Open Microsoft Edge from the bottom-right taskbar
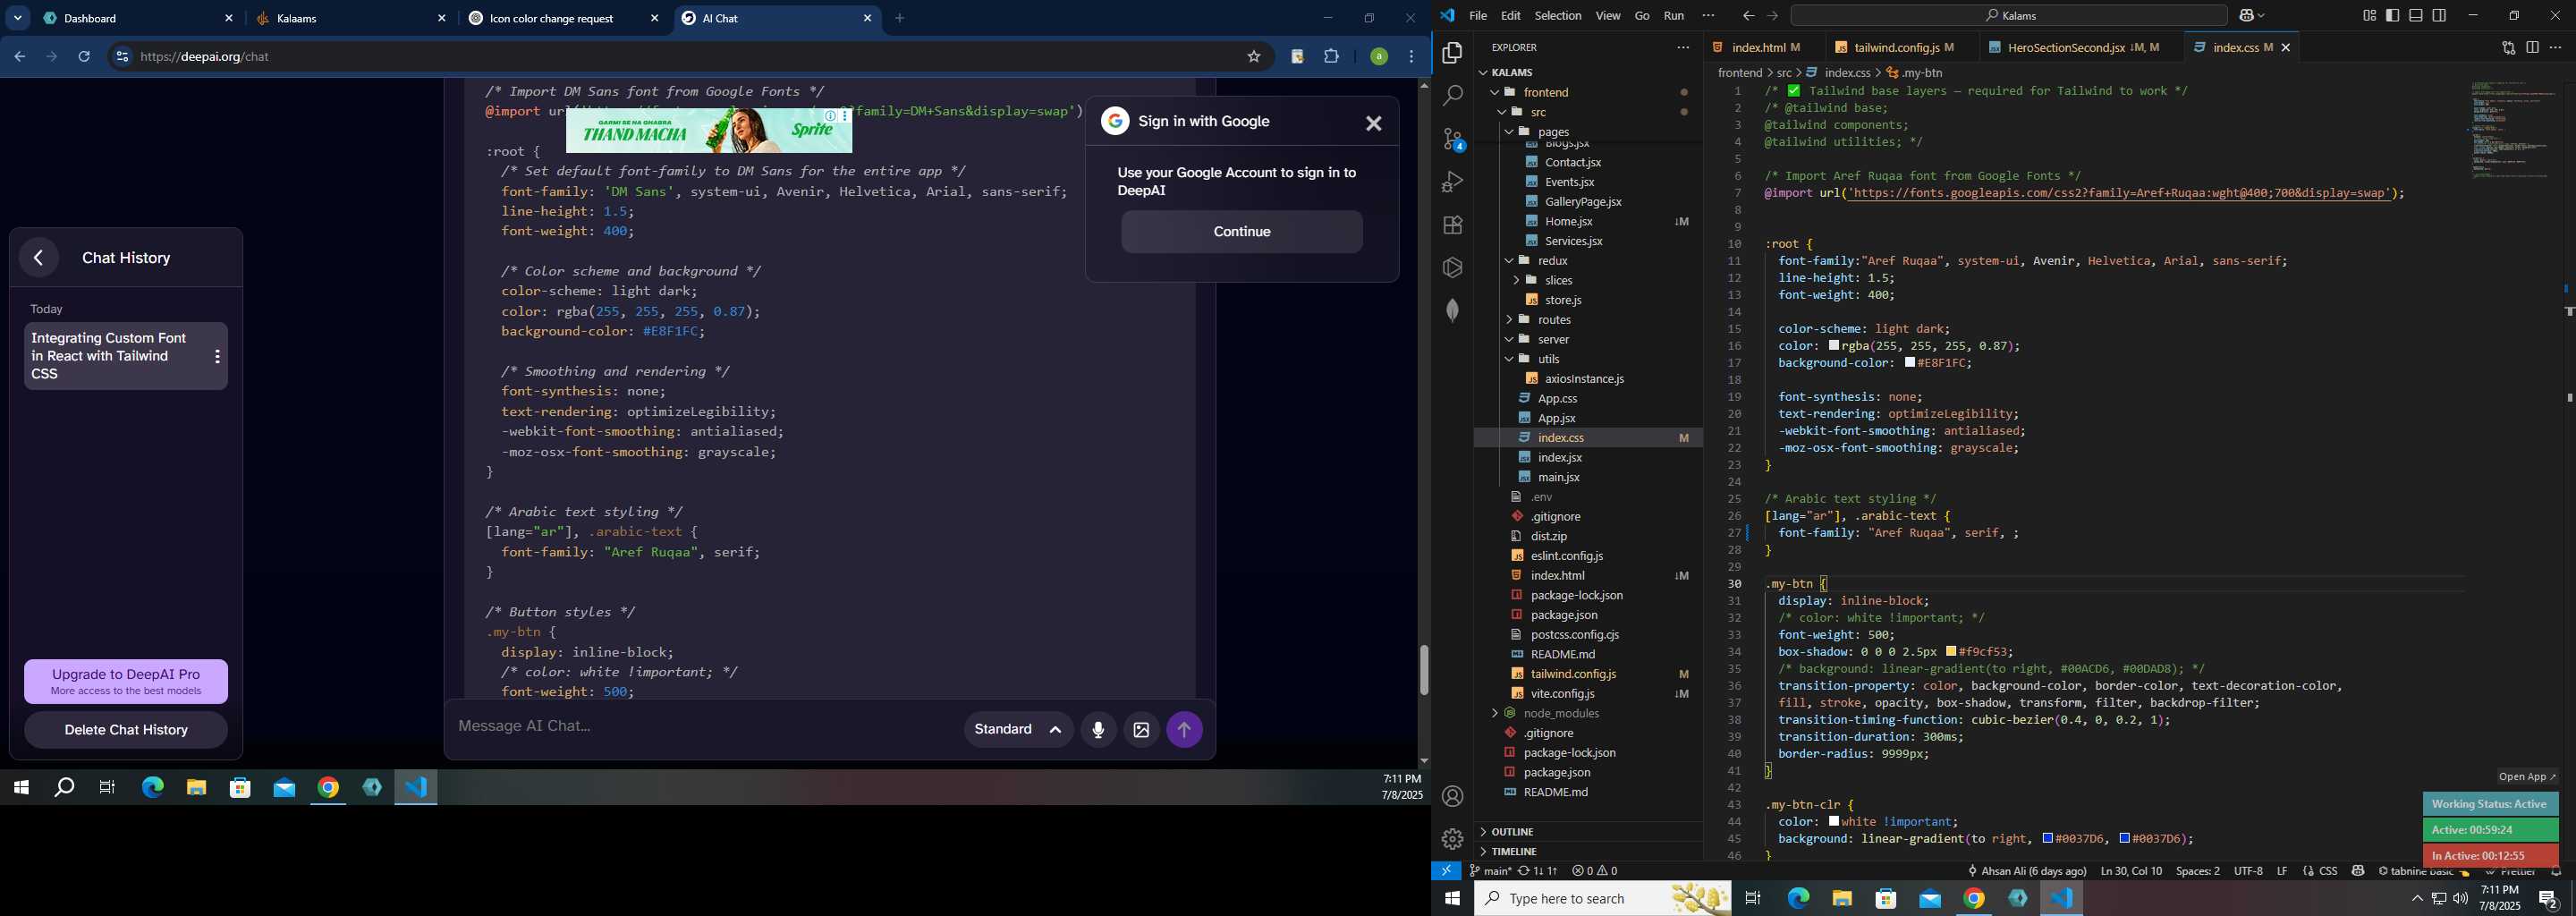This screenshot has width=2576, height=916. click(1798, 899)
